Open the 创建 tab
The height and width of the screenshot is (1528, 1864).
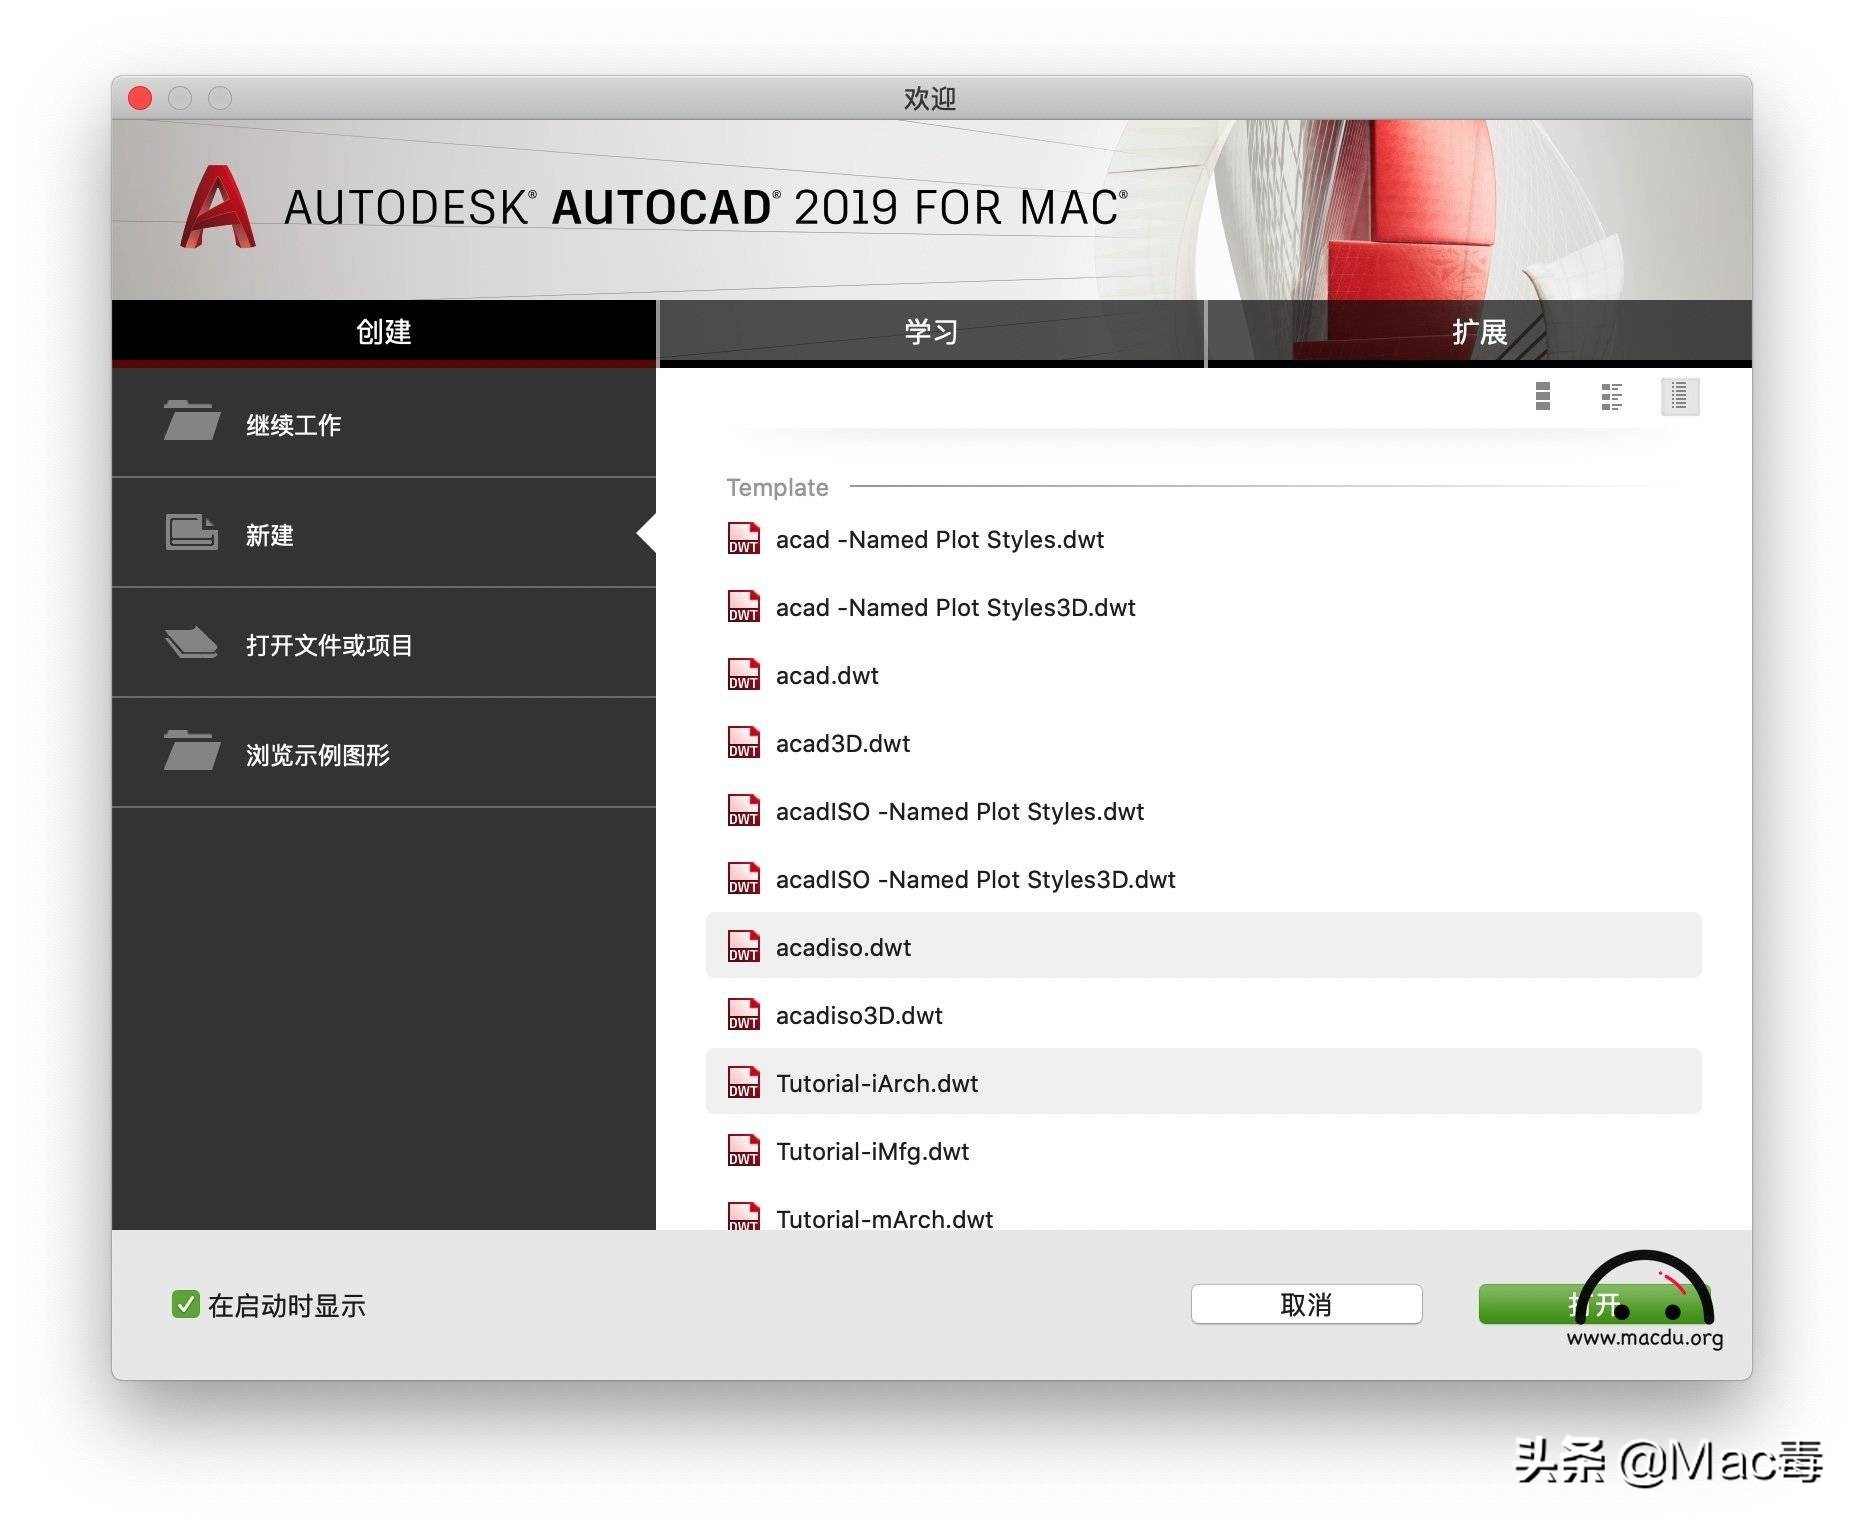coord(384,332)
